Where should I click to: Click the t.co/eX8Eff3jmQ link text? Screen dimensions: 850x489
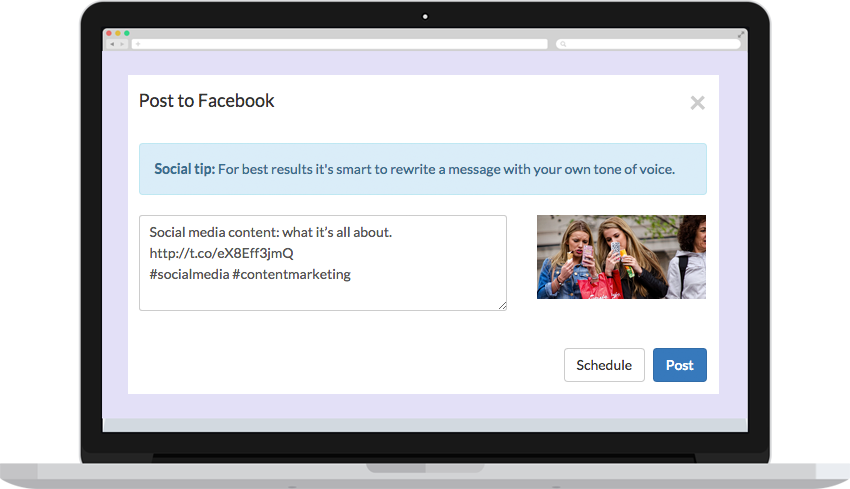pyautogui.click(x=221, y=253)
